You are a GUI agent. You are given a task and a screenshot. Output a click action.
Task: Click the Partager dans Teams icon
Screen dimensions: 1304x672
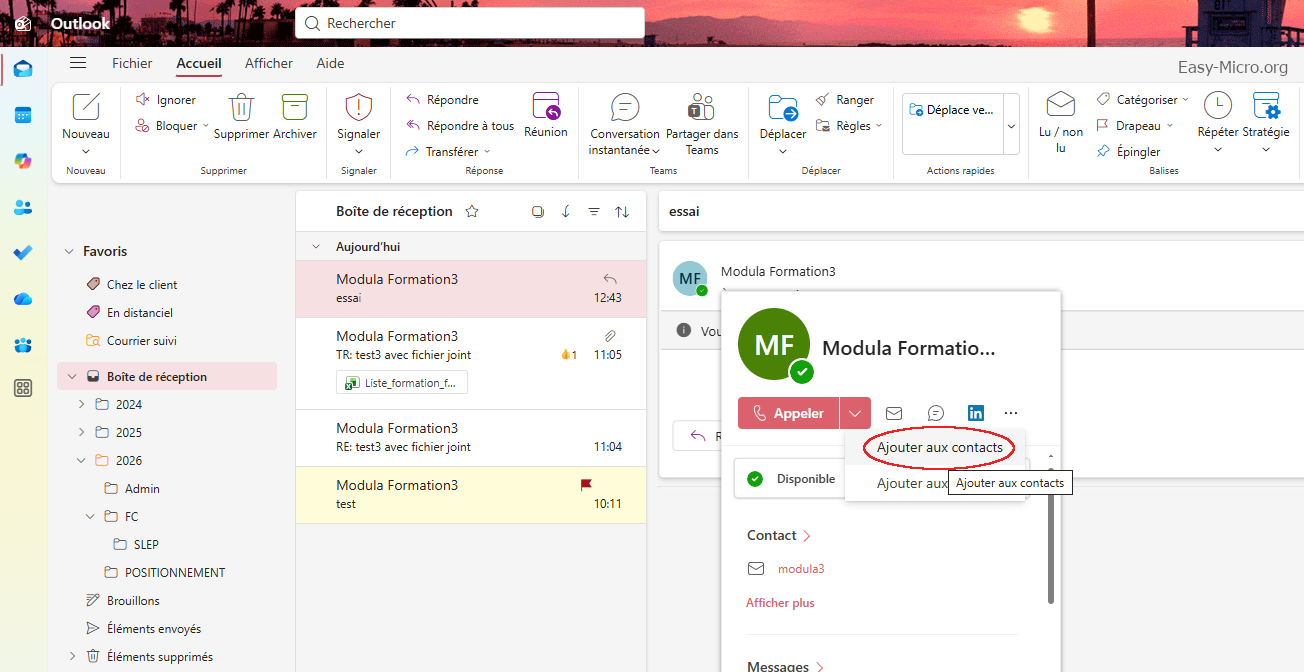tap(701, 108)
